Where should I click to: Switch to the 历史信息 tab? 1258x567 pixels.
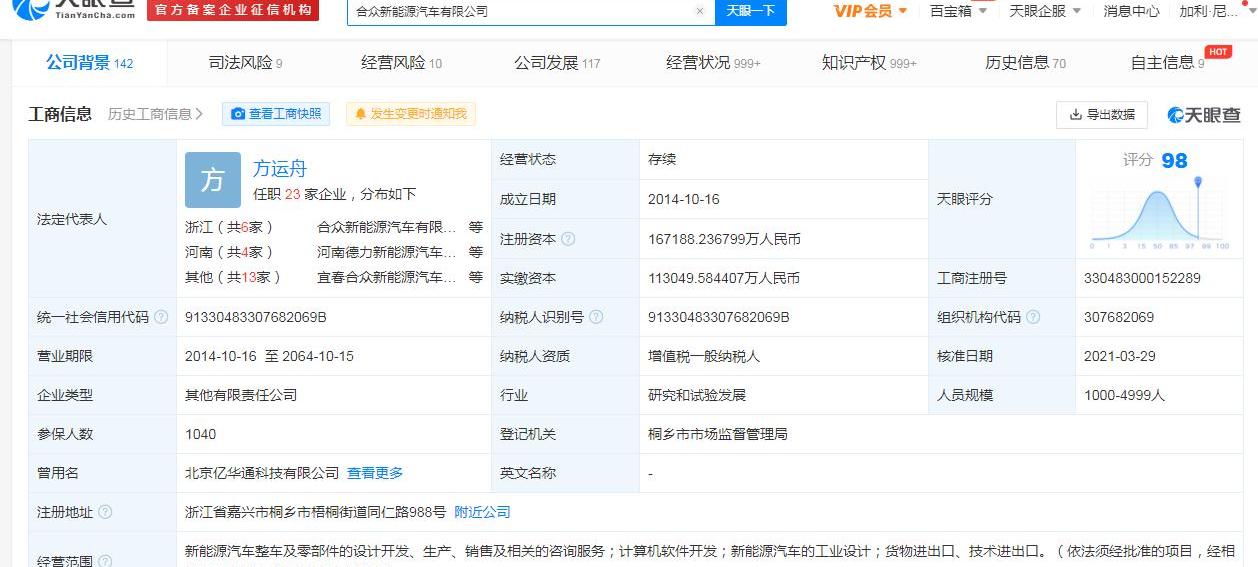(x=1025, y=63)
